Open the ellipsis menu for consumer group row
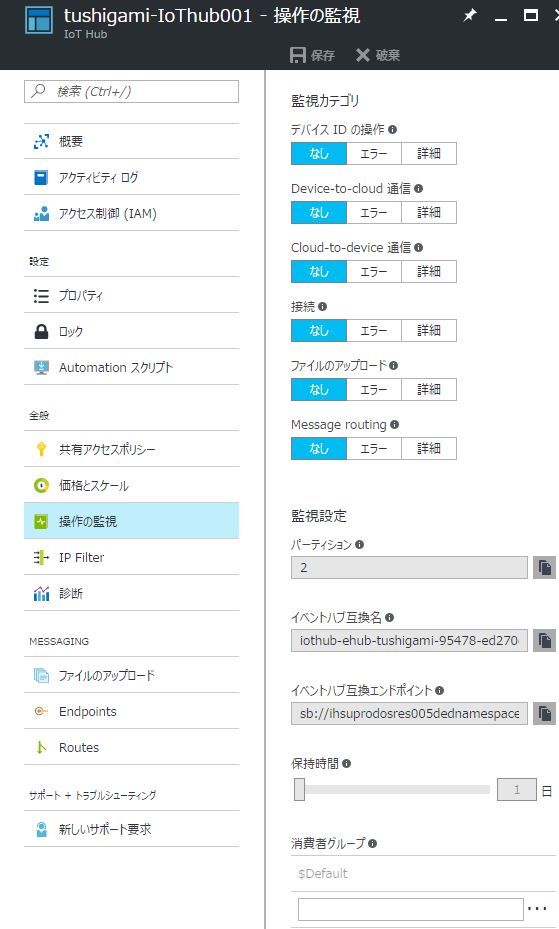Screen dimensions: 559x929 tap(536, 908)
